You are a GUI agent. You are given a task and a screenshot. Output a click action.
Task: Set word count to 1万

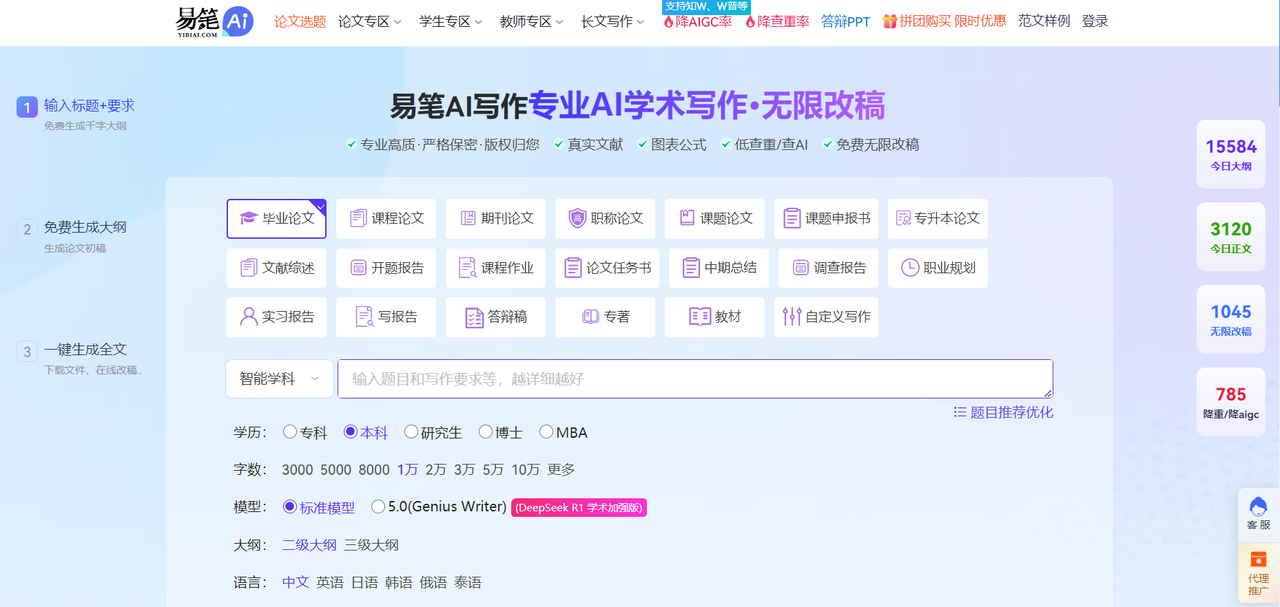click(407, 470)
